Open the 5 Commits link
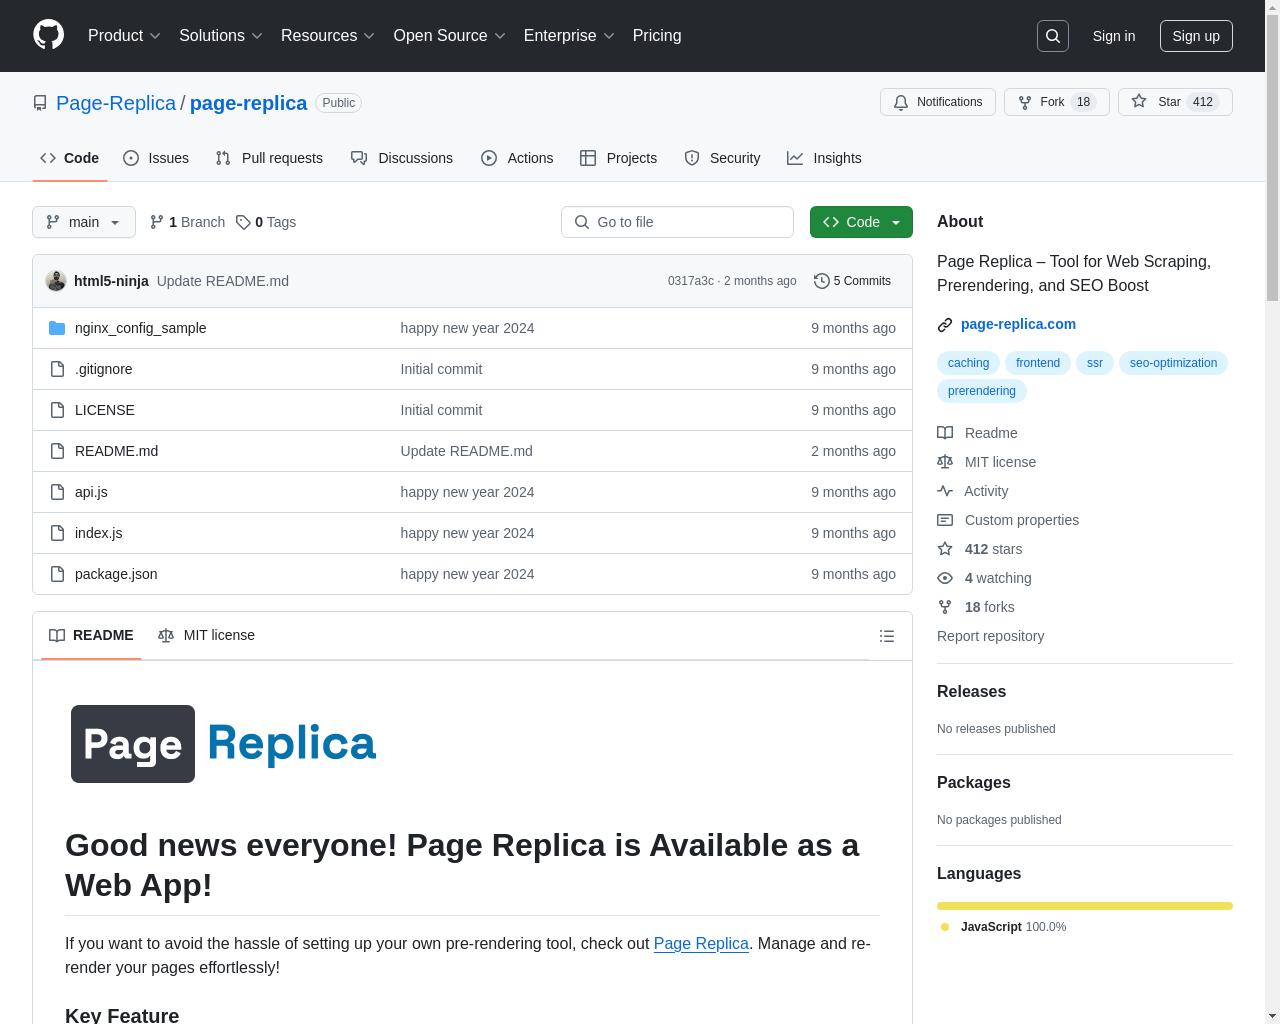This screenshot has width=1280, height=1024. 852,281
